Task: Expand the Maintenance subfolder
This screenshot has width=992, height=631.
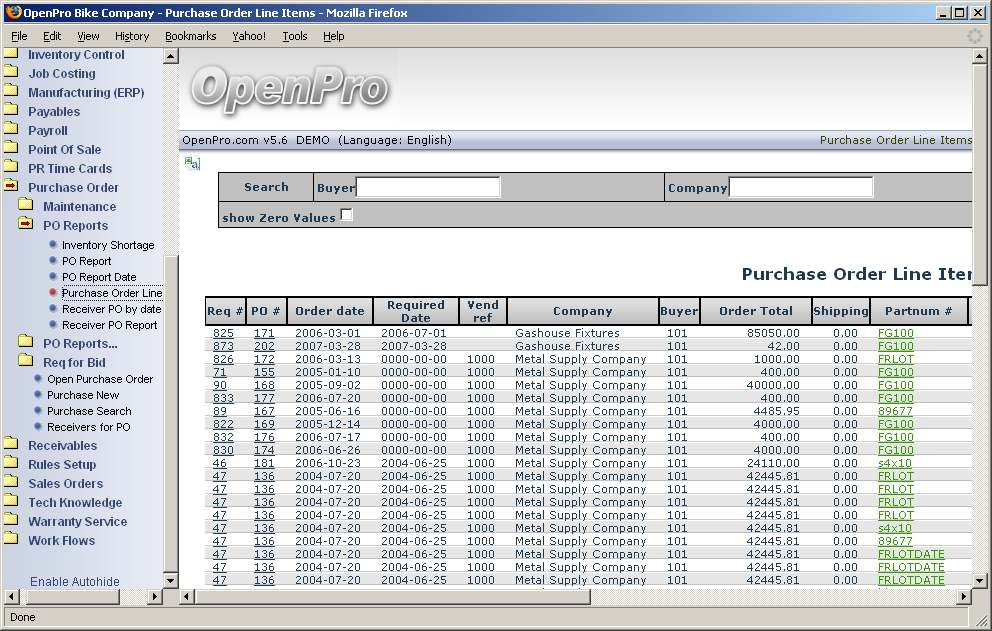Action: 26,206
